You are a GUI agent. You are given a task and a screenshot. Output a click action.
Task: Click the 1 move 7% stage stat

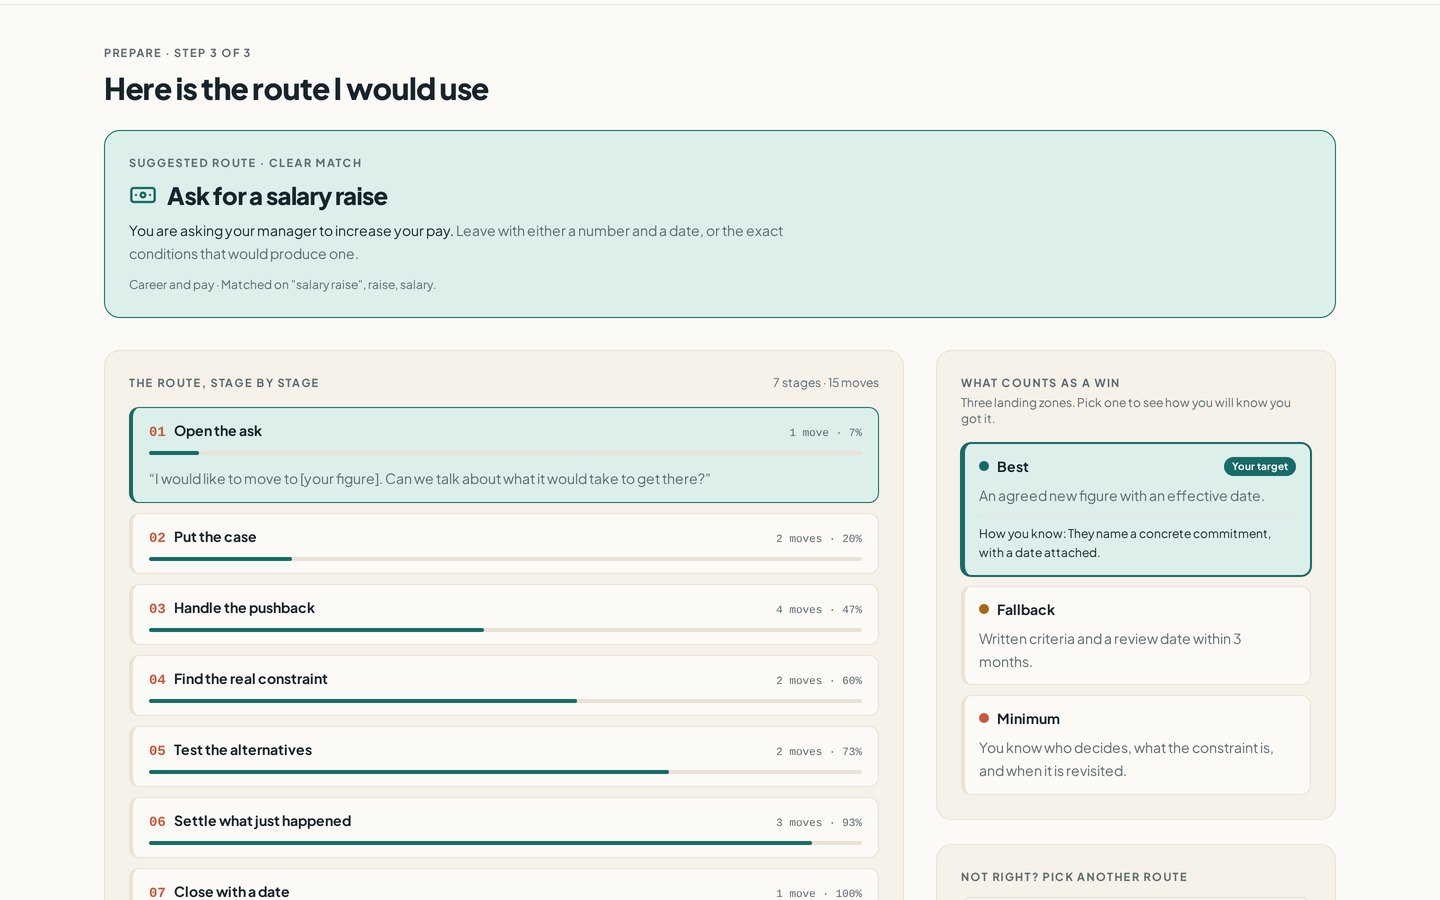(825, 433)
